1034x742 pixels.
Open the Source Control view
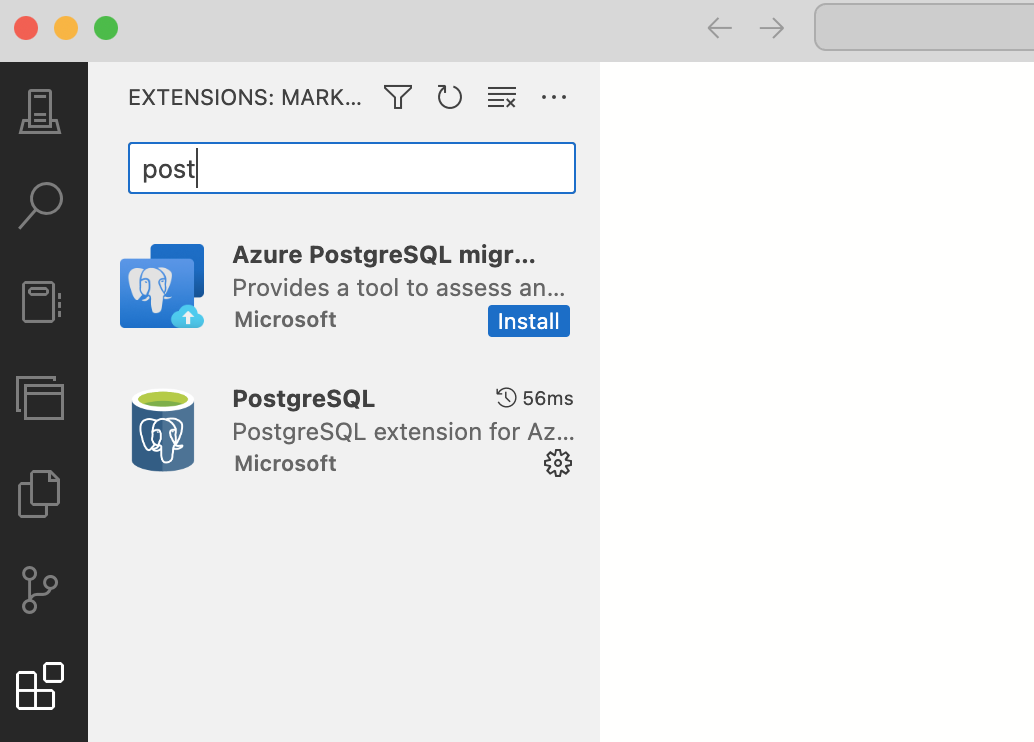point(40,590)
